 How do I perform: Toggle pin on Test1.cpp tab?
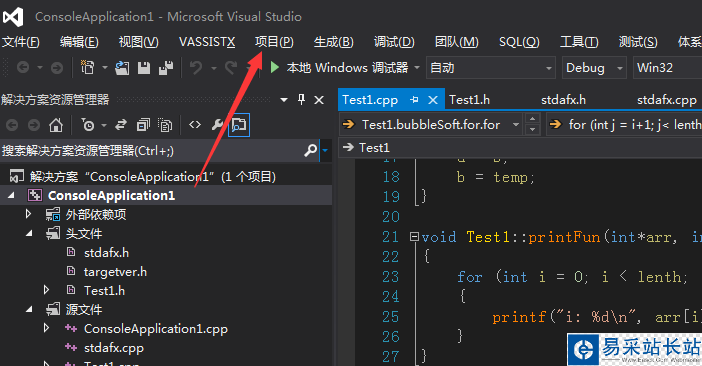coord(414,100)
